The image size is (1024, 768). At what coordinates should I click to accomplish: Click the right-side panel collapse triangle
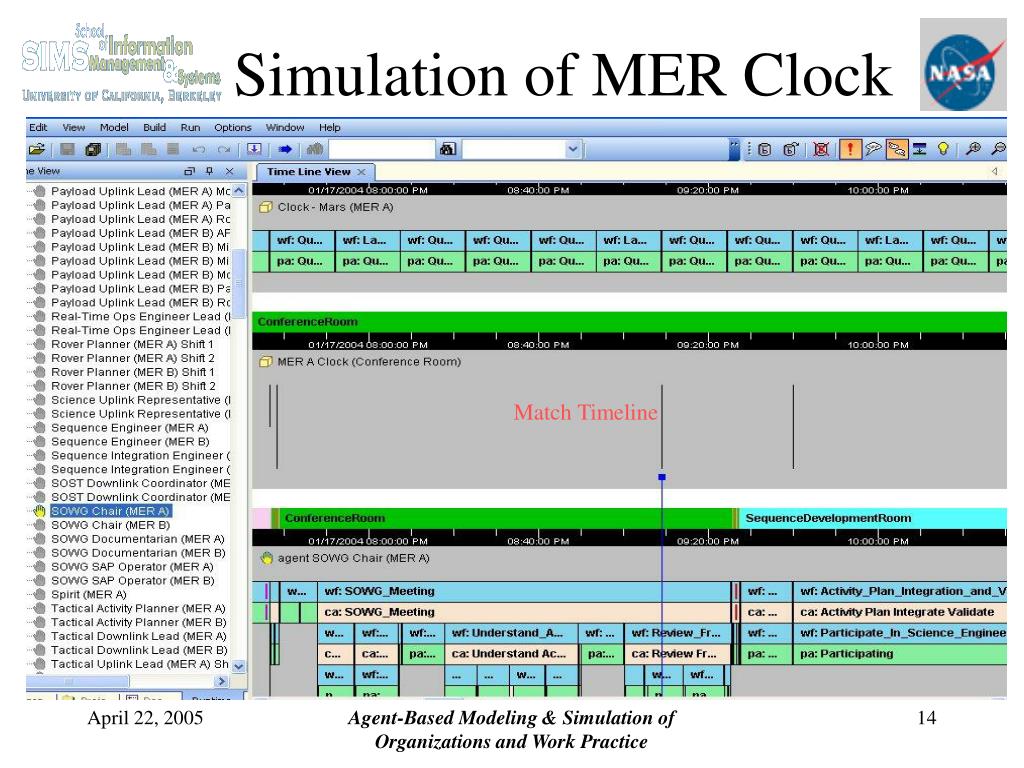(x=995, y=171)
